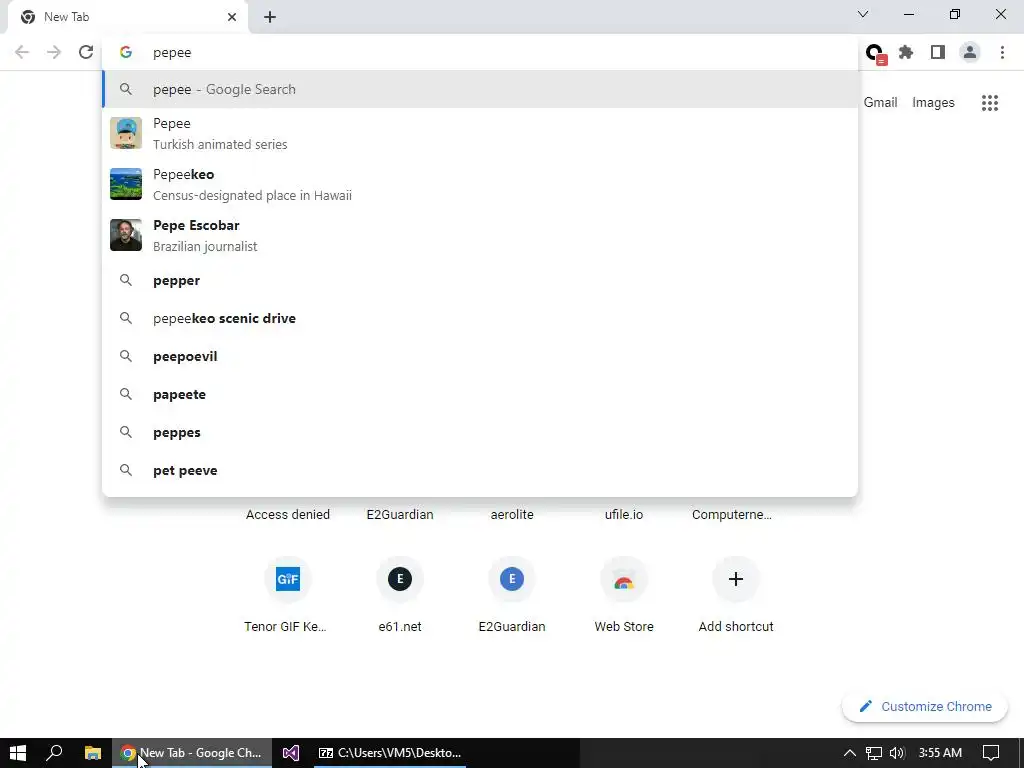
Task: Open the Access denied shortcut
Action: click(288, 515)
